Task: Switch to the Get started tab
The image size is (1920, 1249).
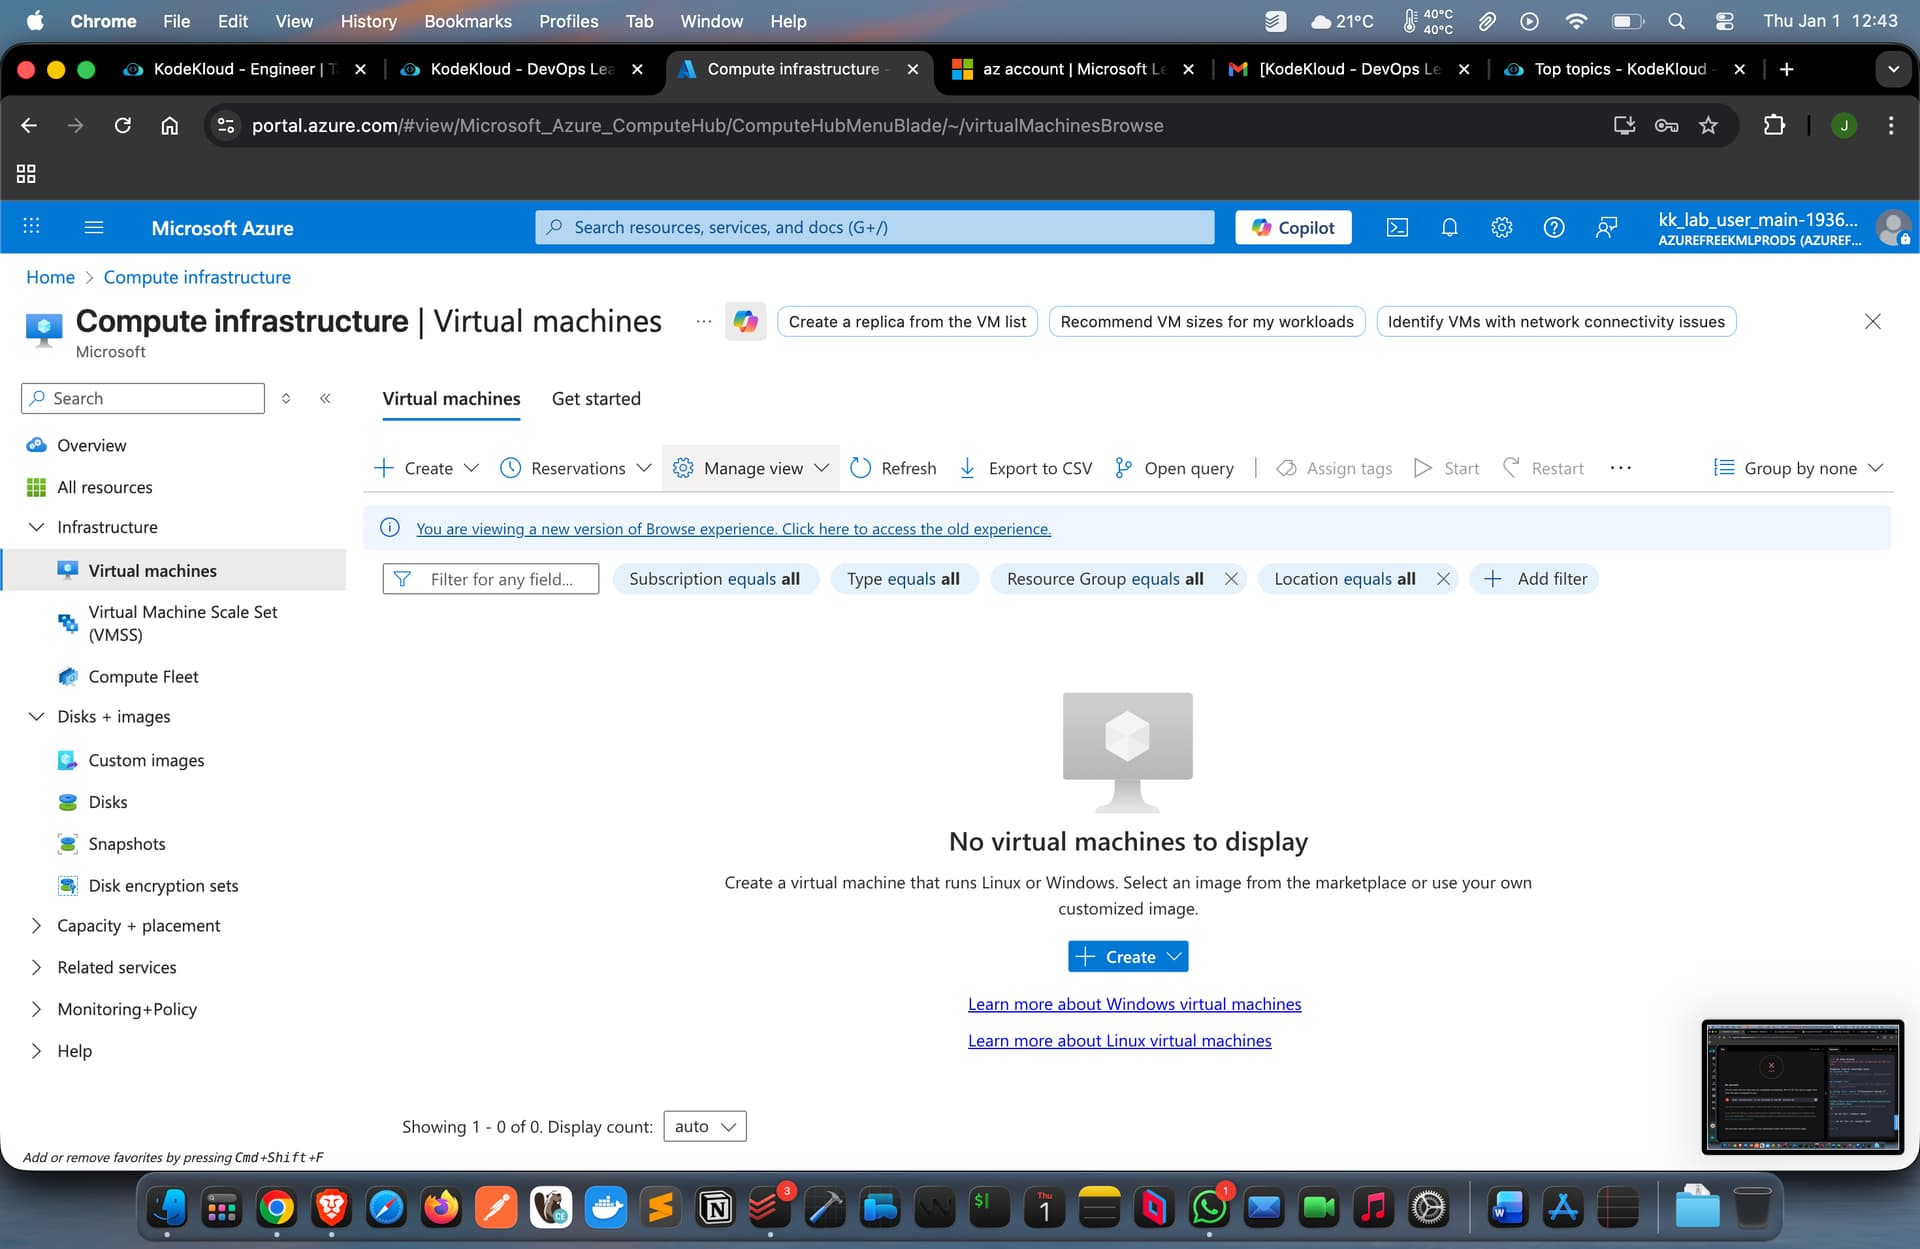Action: (596, 399)
